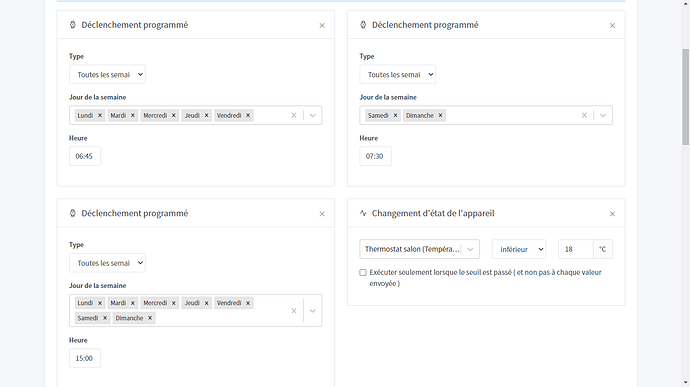
Task: Click the device state change pulse icon
Action: click(x=363, y=213)
